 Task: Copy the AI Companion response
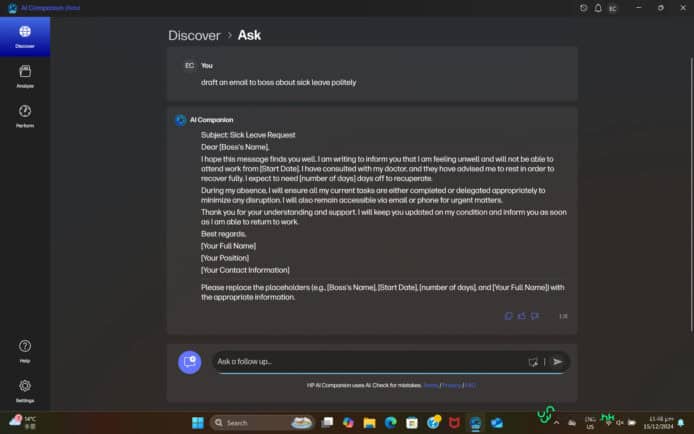coord(509,316)
